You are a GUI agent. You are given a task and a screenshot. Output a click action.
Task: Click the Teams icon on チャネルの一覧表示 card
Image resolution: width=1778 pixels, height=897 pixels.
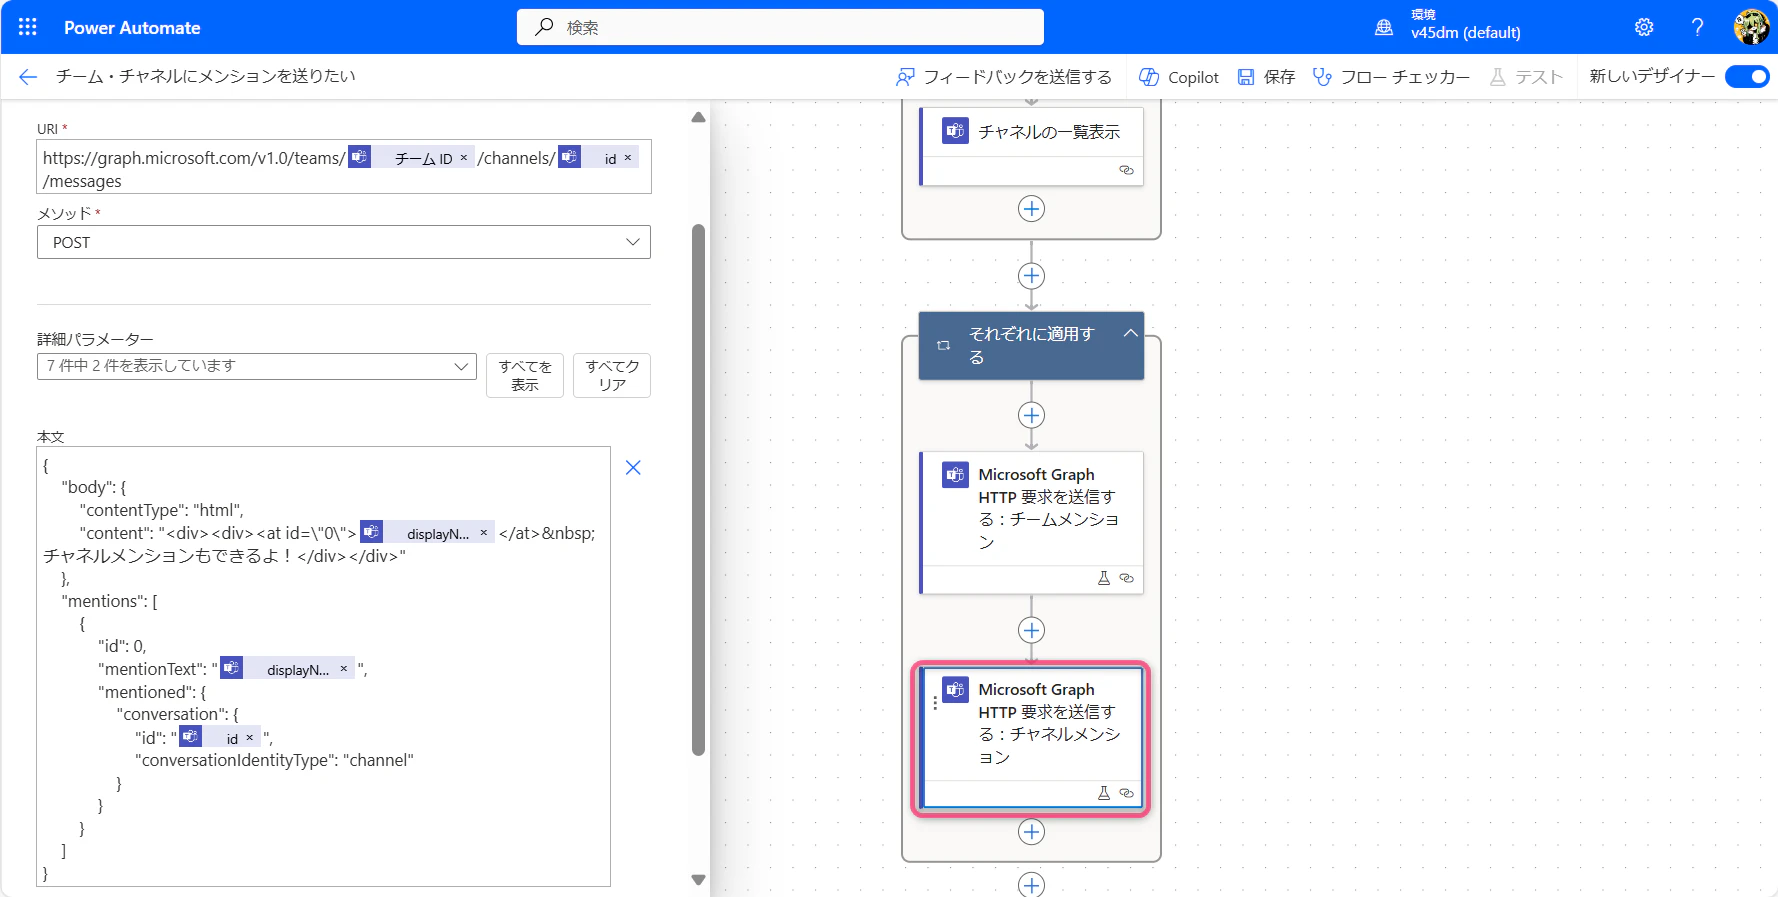[955, 131]
